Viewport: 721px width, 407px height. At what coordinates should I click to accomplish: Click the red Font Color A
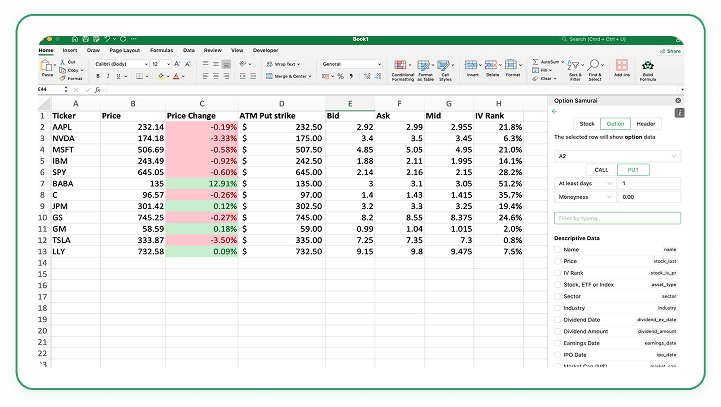coord(176,76)
